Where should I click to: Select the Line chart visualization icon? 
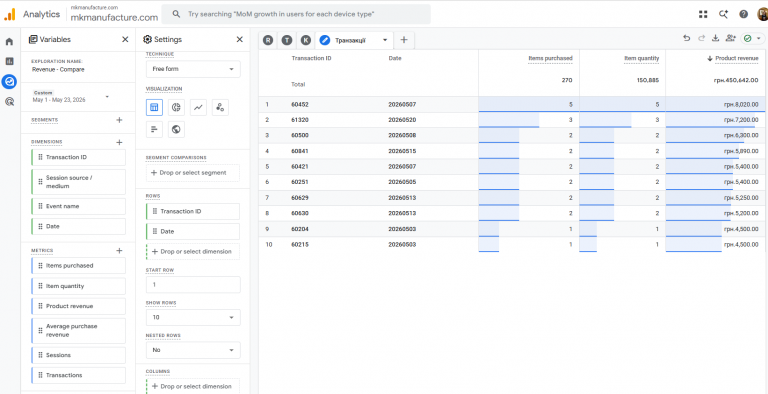pyautogui.click(x=198, y=107)
